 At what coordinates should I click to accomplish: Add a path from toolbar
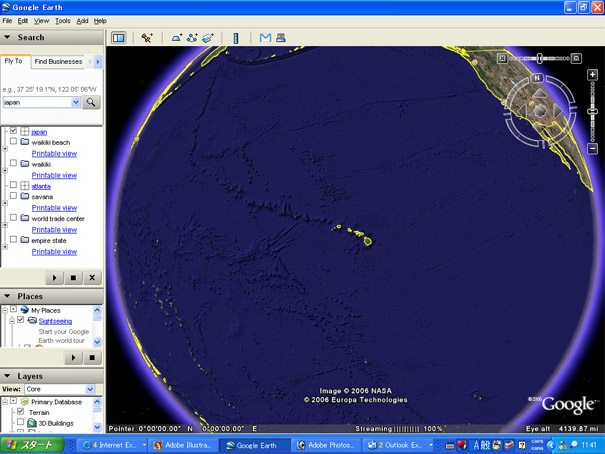tap(192, 38)
